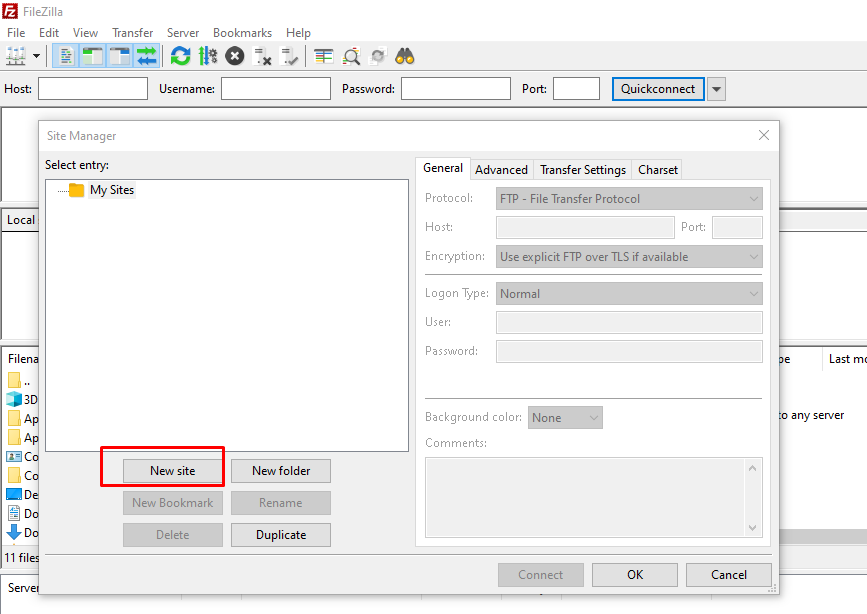867x614 pixels.
Task: Open the Encryption dropdown
Action: [x=629, y=257]
